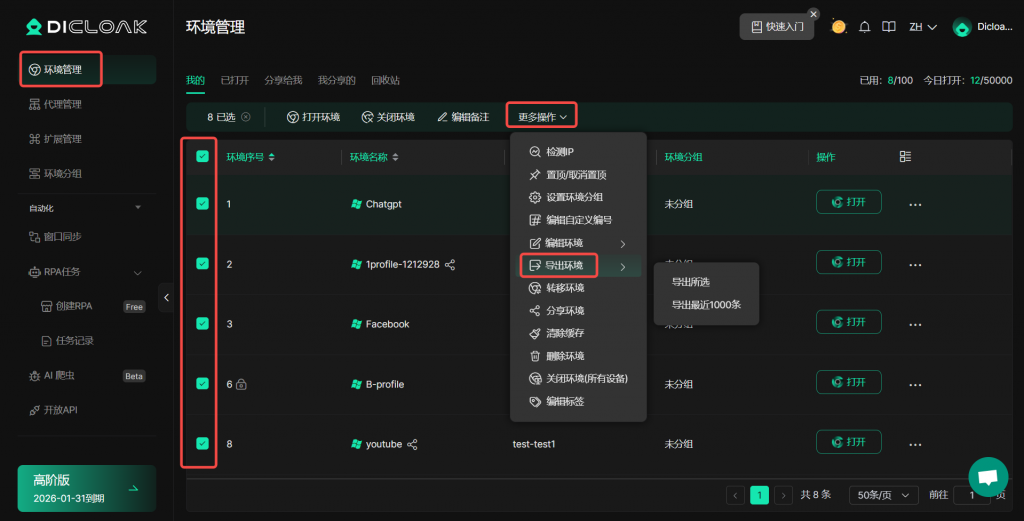Expand the 更多操作 dropdown

pyautogui.click(x=542, y=117)
